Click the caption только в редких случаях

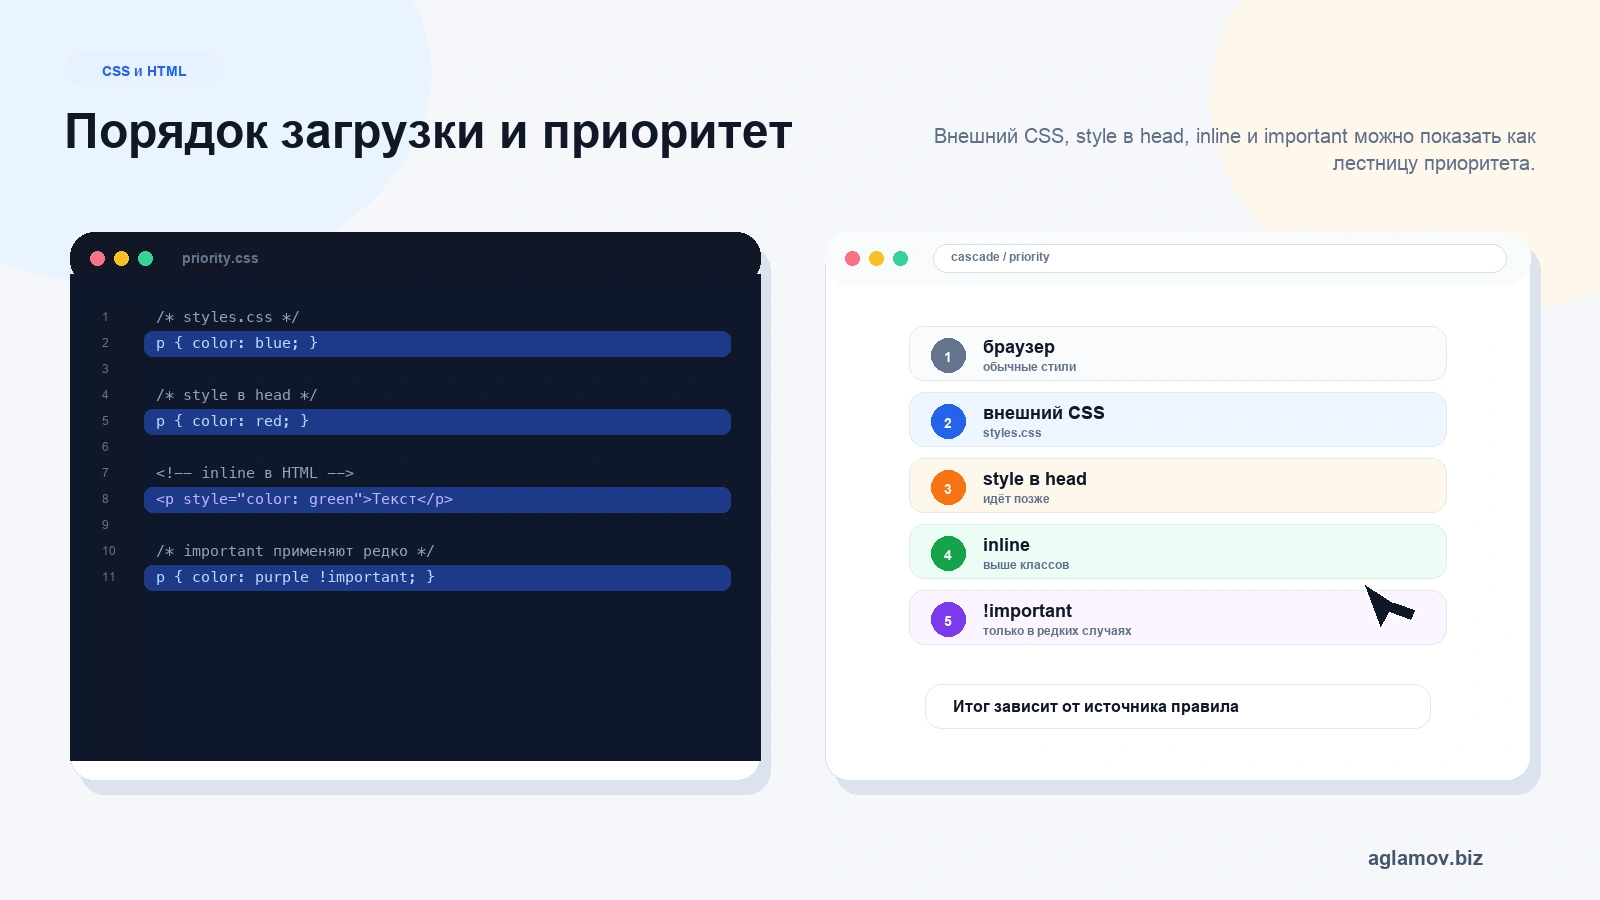tap(1057, 631)
